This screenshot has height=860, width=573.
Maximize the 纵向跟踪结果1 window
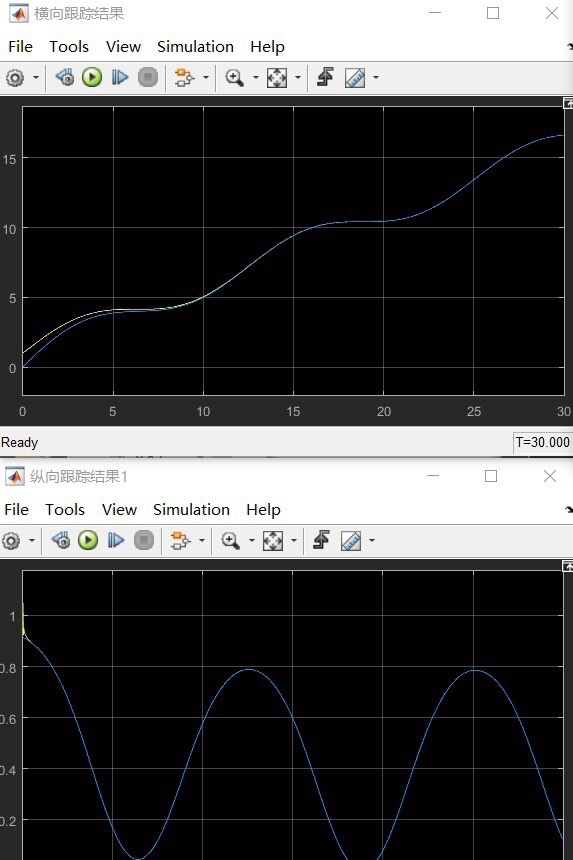491,476
